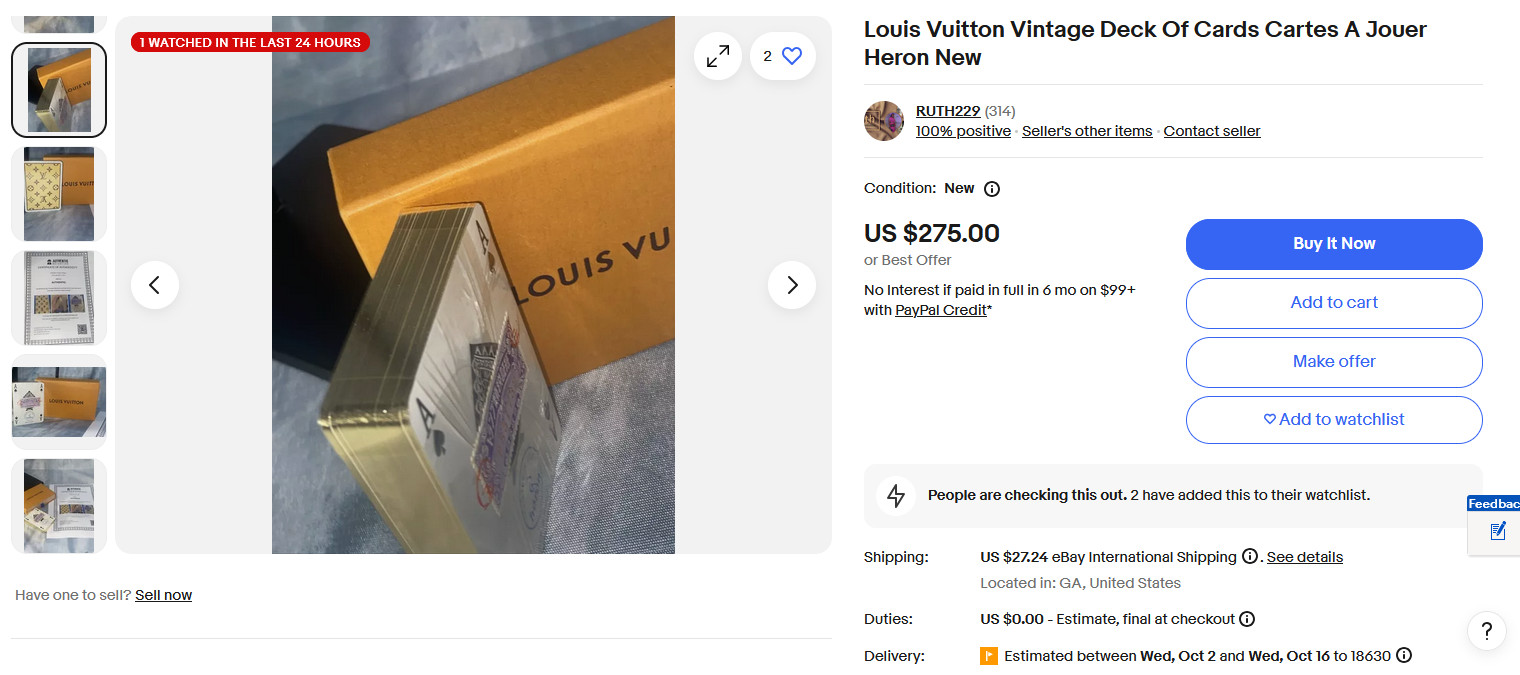Click the Buy It Now button
This screenshot has height=675, width=1520.
pos(1334,244)
